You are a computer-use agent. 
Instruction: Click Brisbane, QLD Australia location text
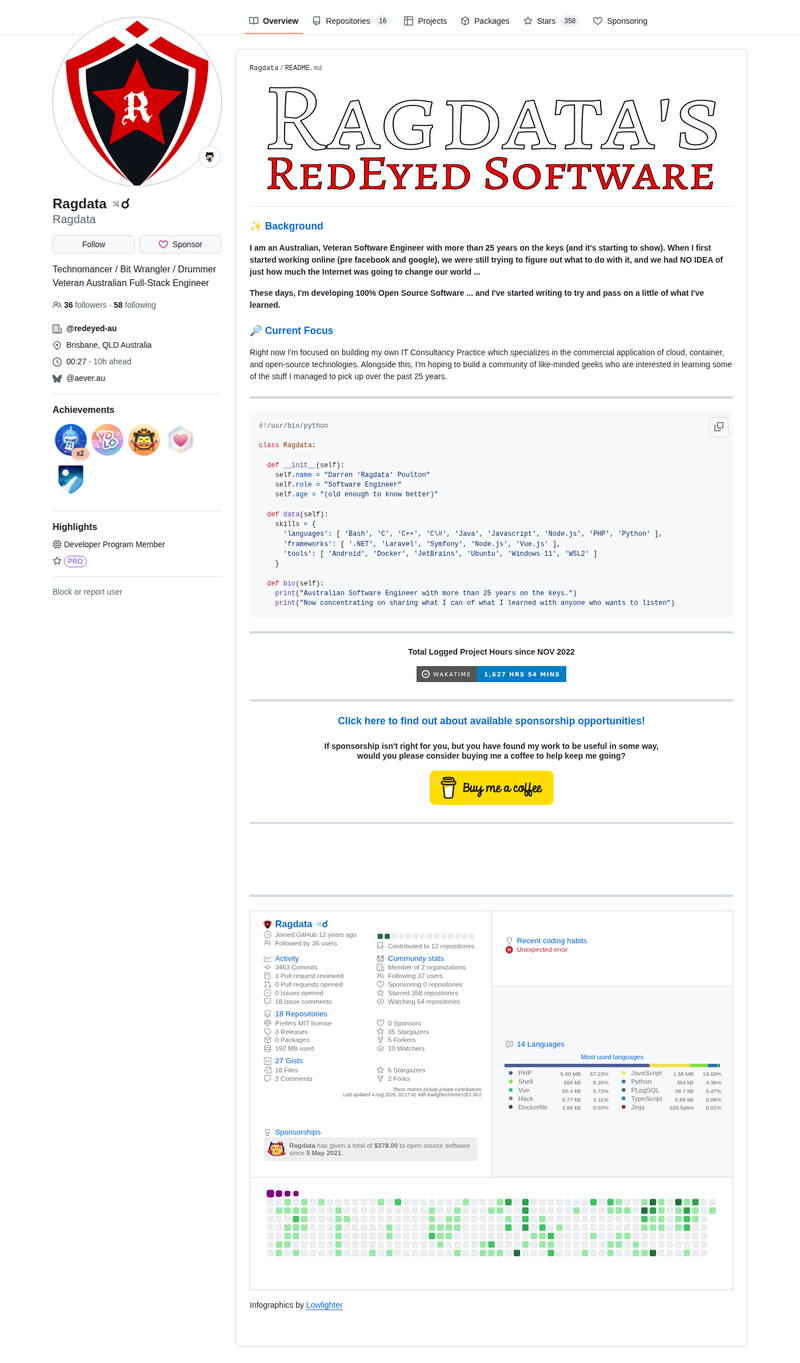tap(109, 345)
